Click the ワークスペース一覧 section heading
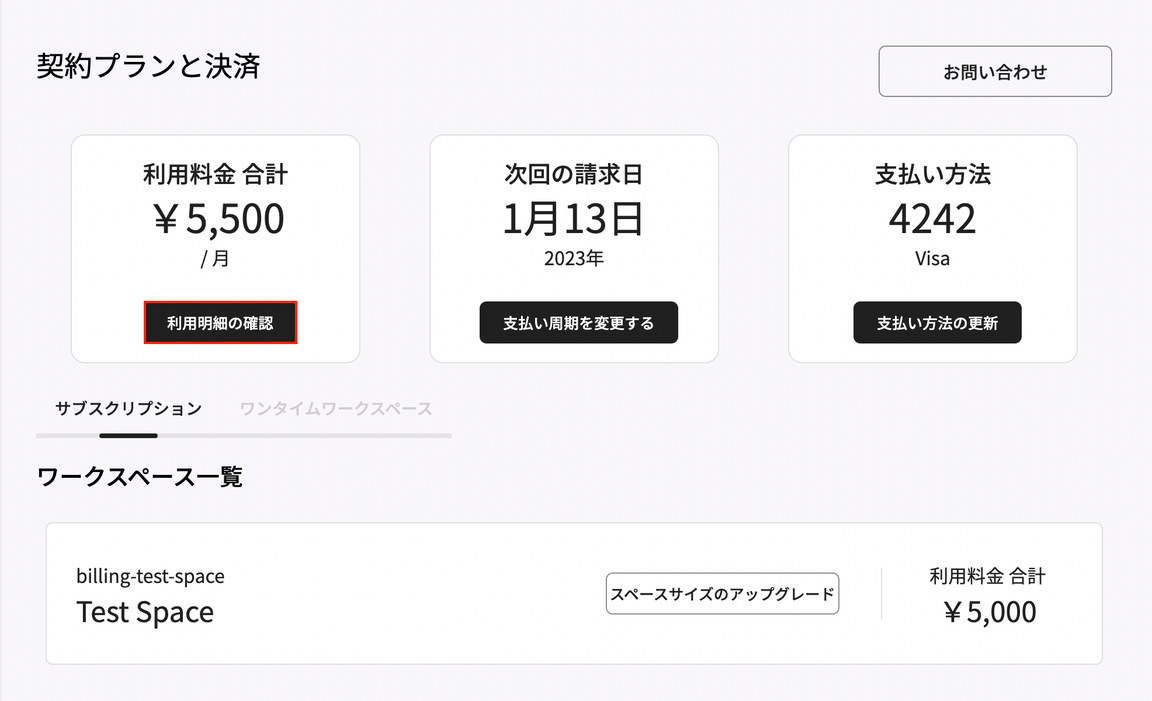 coord(140,477)
